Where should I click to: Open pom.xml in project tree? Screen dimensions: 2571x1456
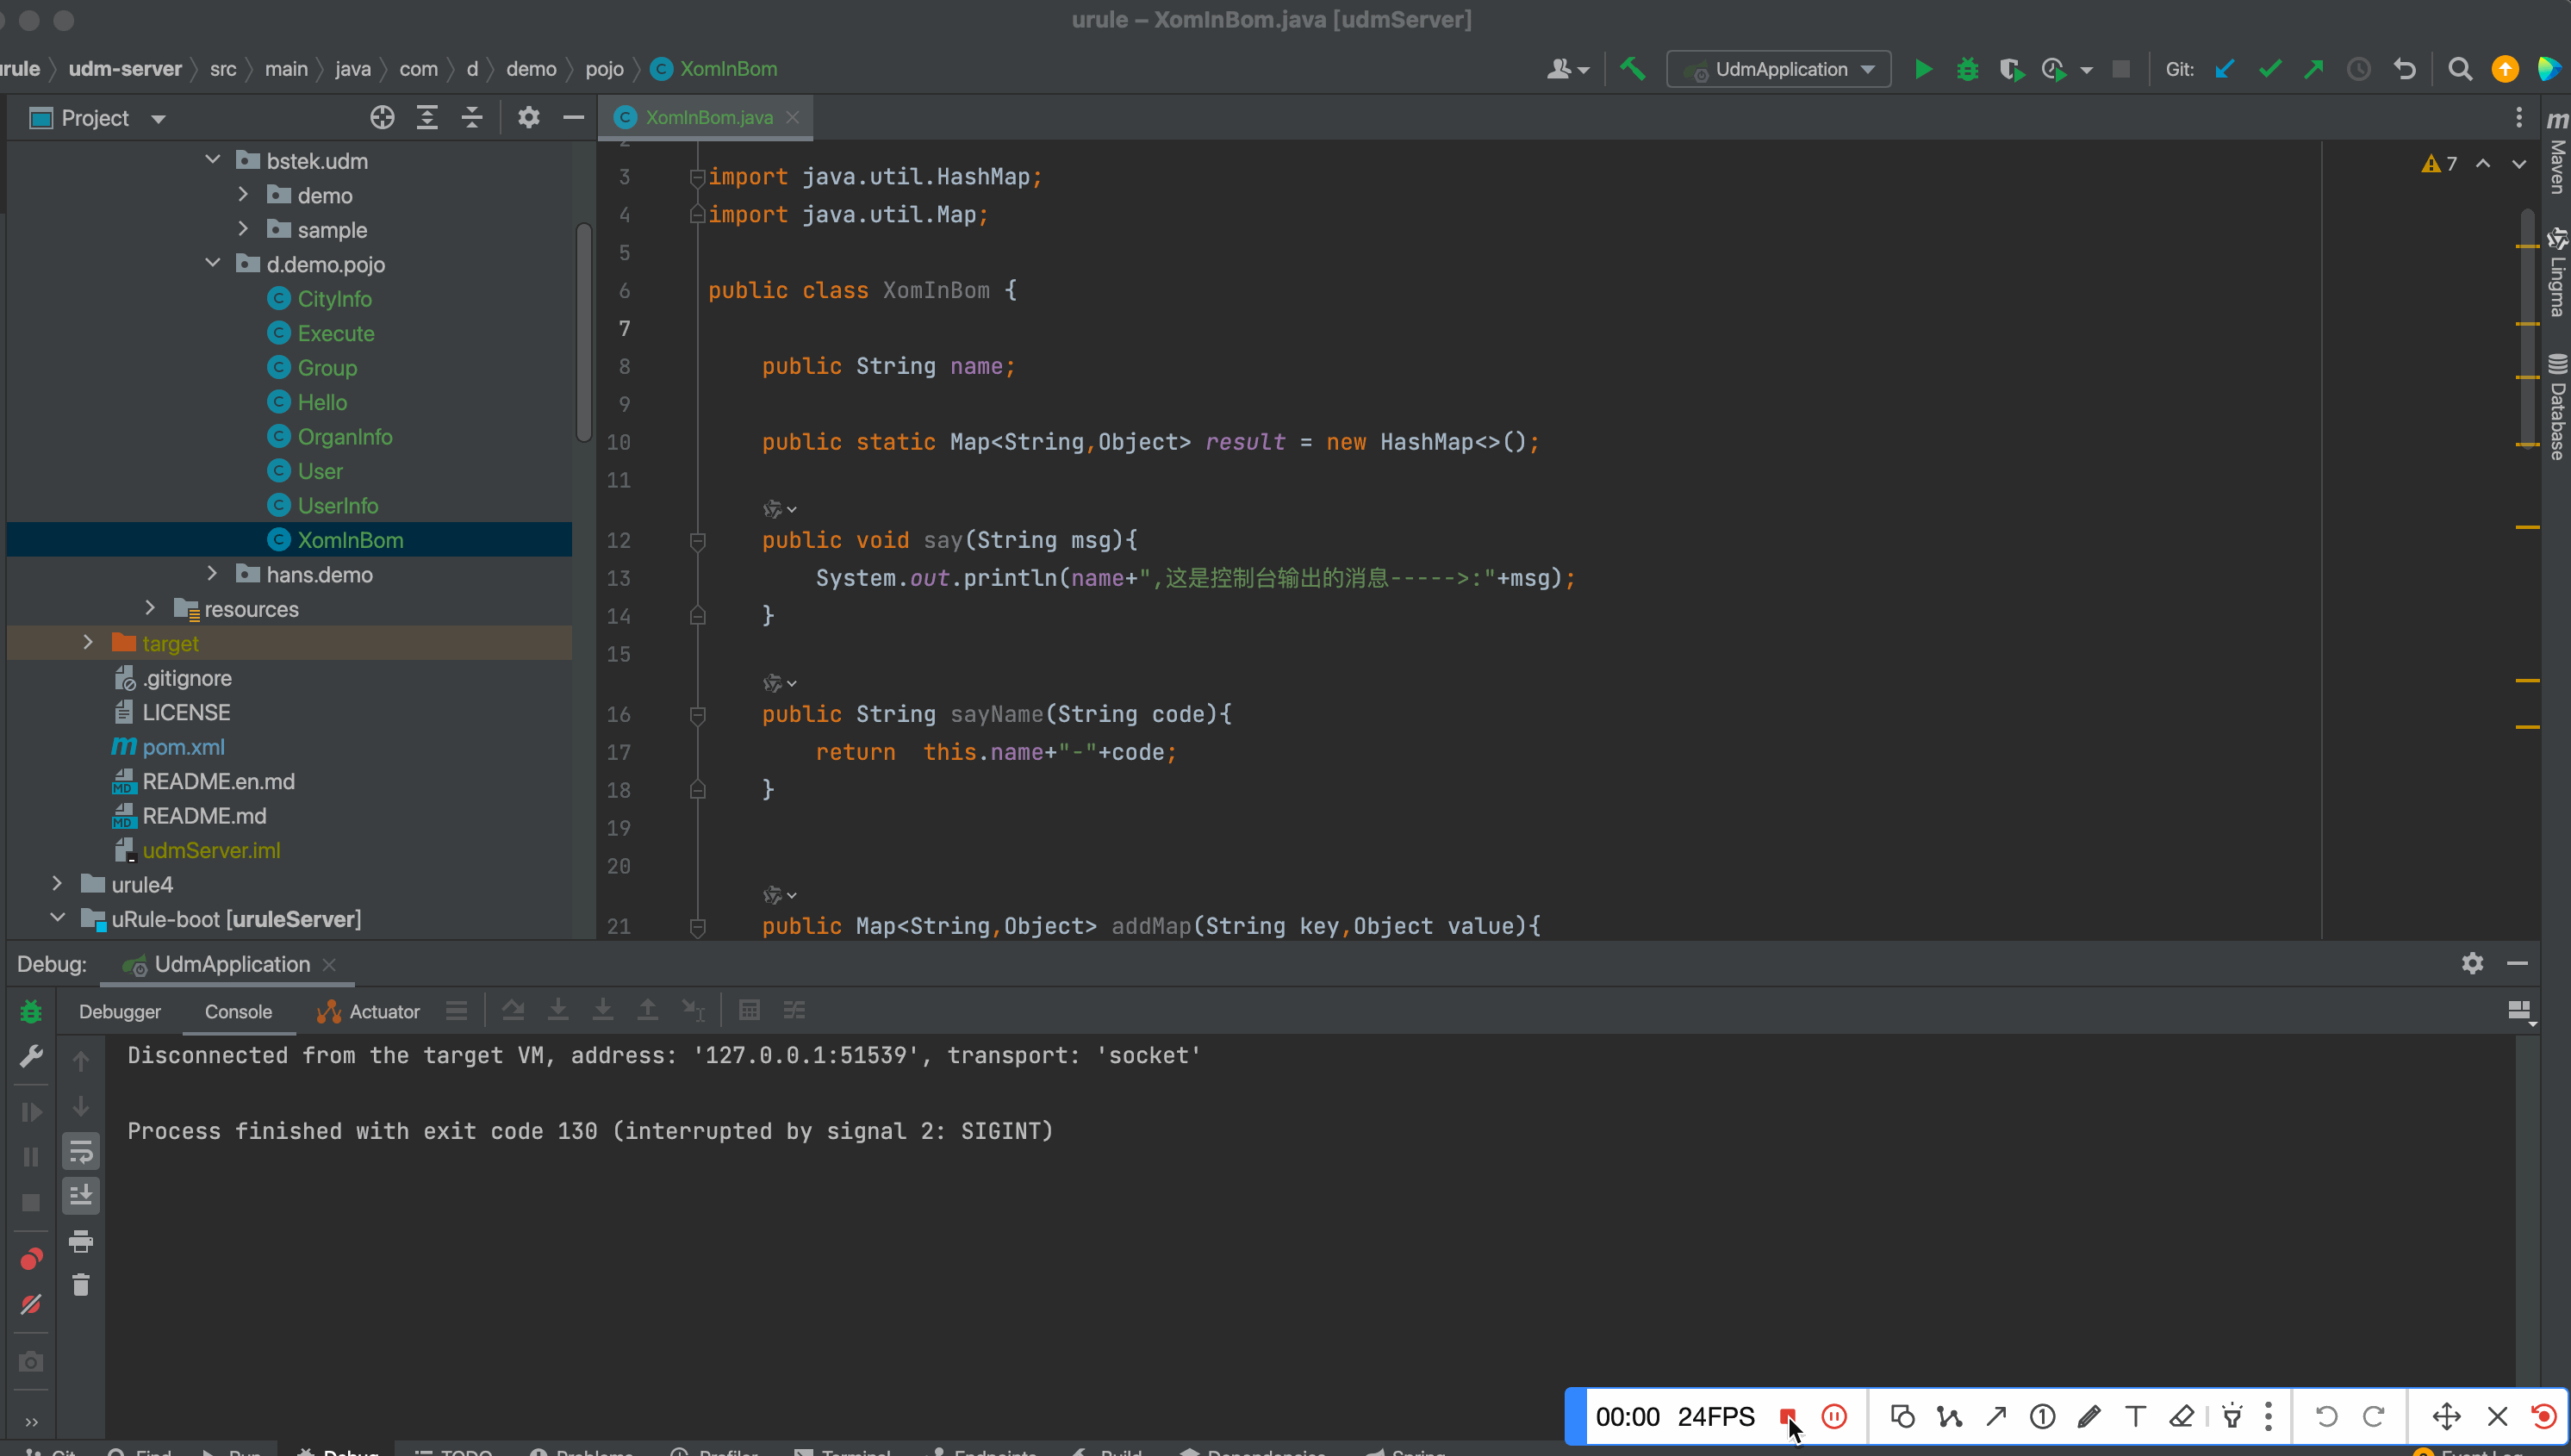tap(183, 747)
